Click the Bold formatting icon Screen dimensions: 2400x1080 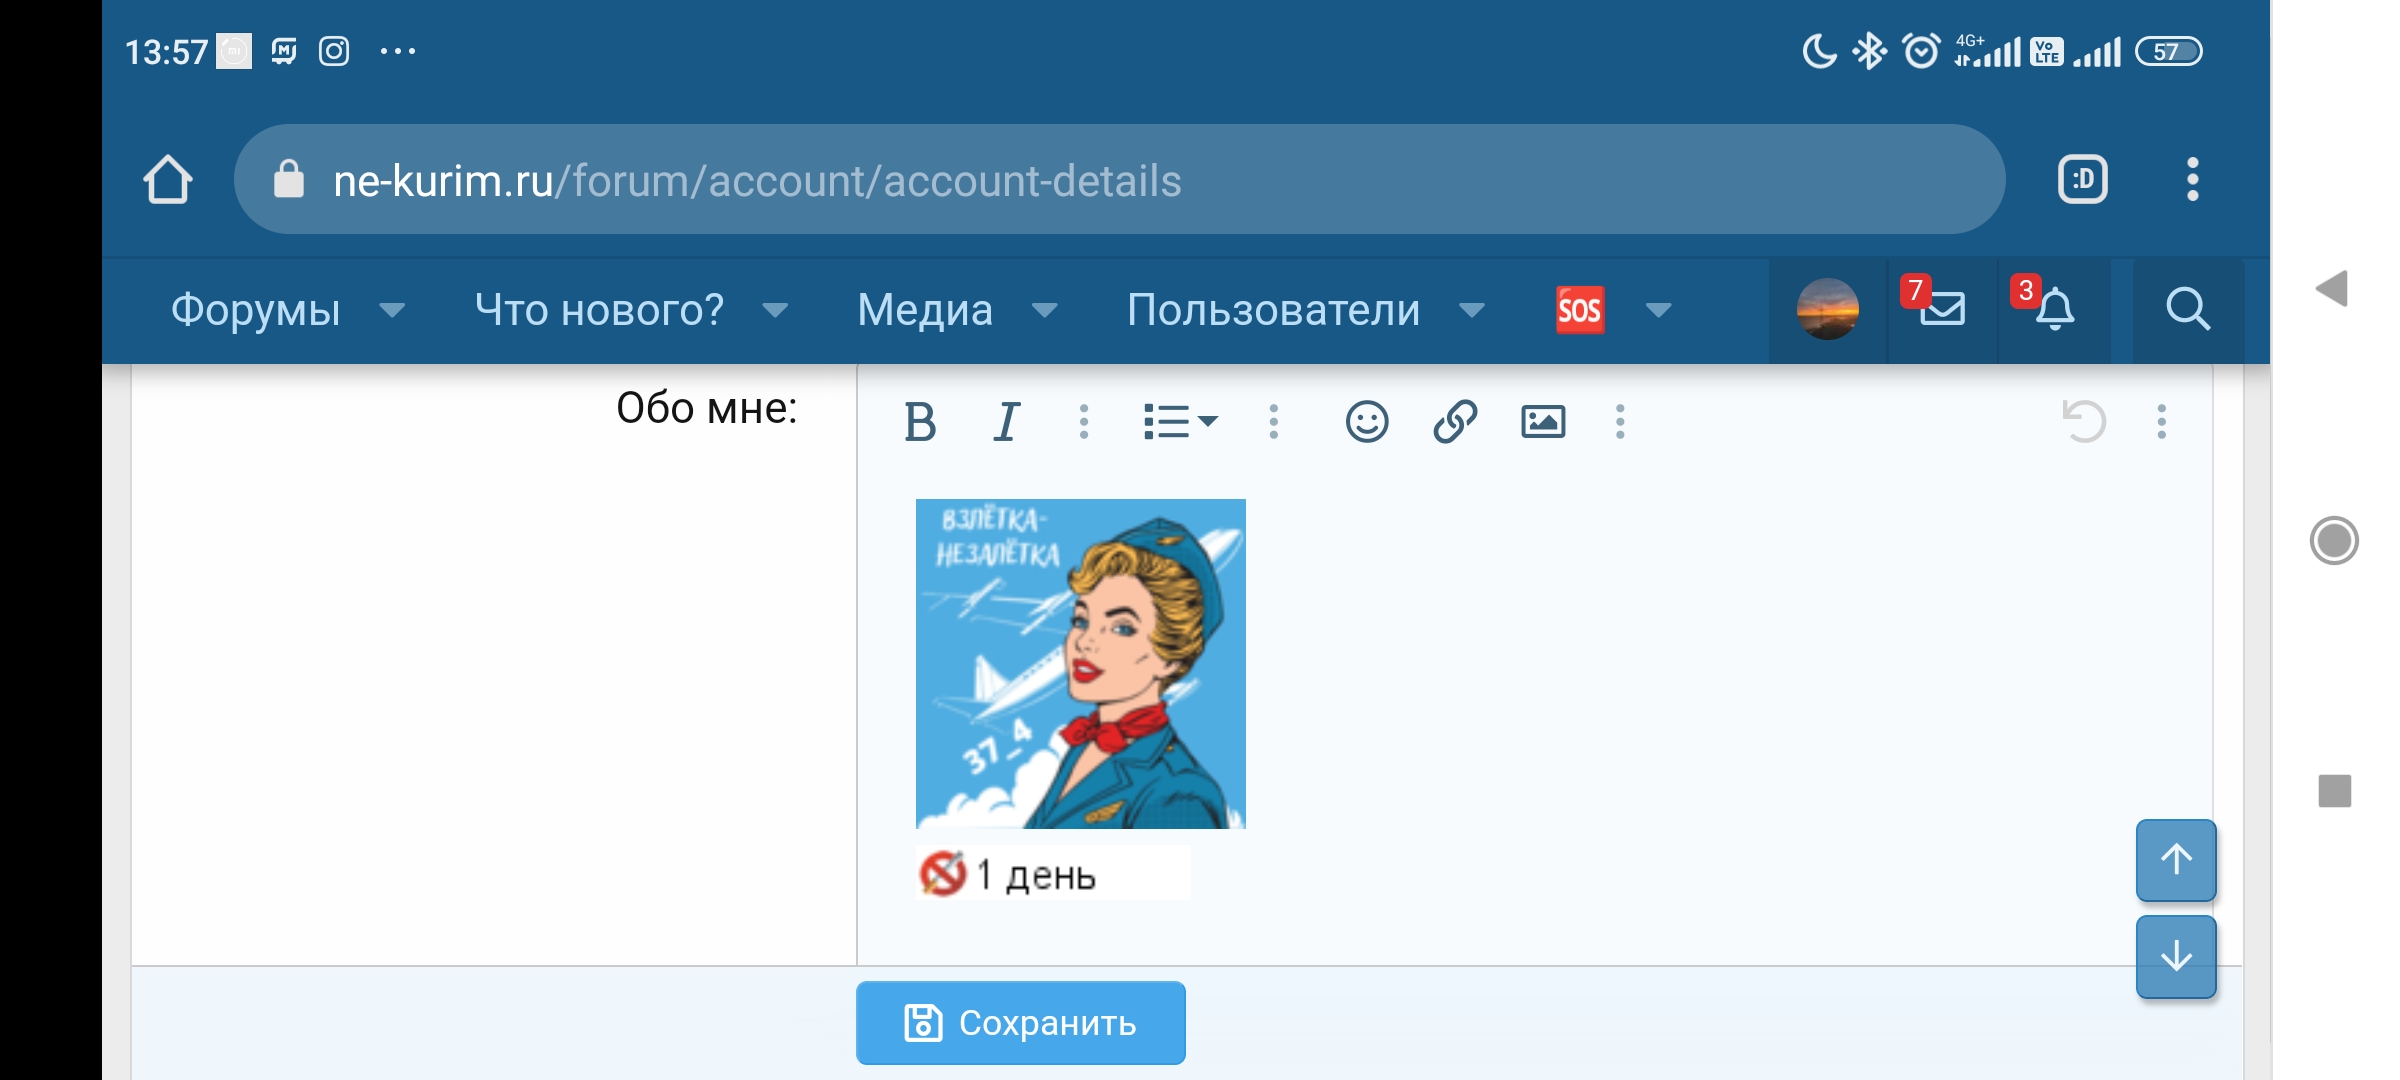[919, 422]
